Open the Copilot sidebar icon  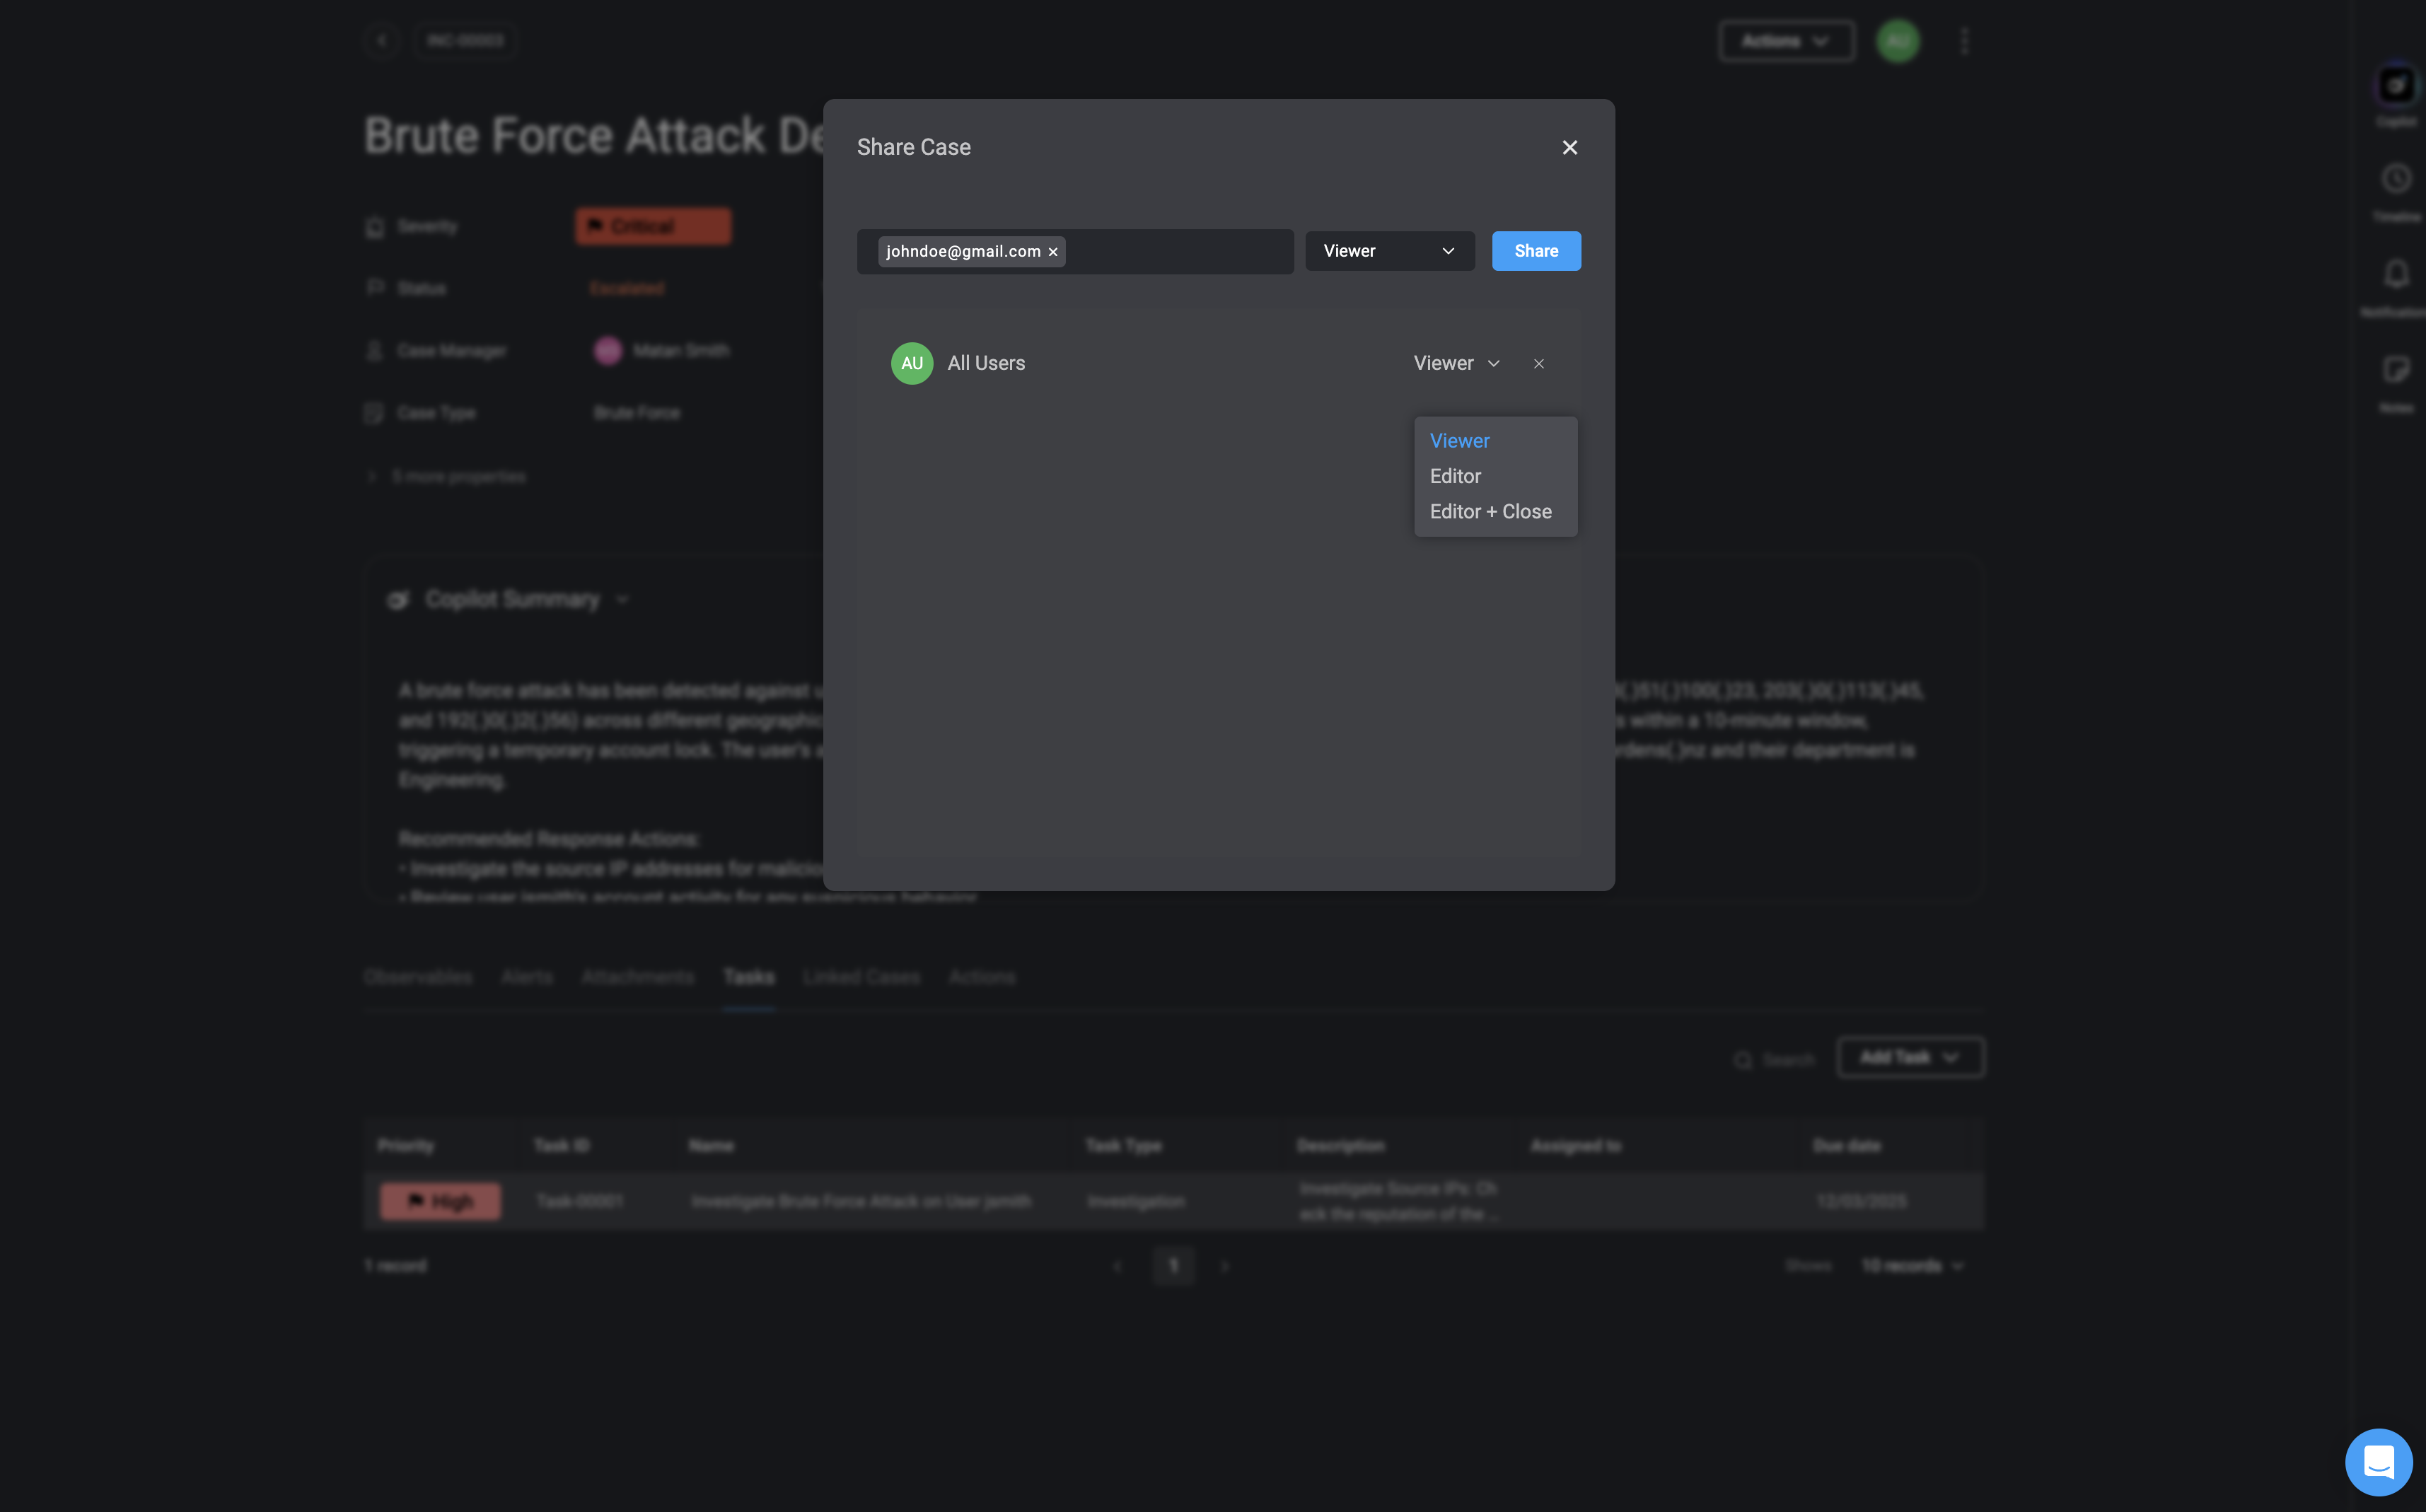pos(2396,86)
